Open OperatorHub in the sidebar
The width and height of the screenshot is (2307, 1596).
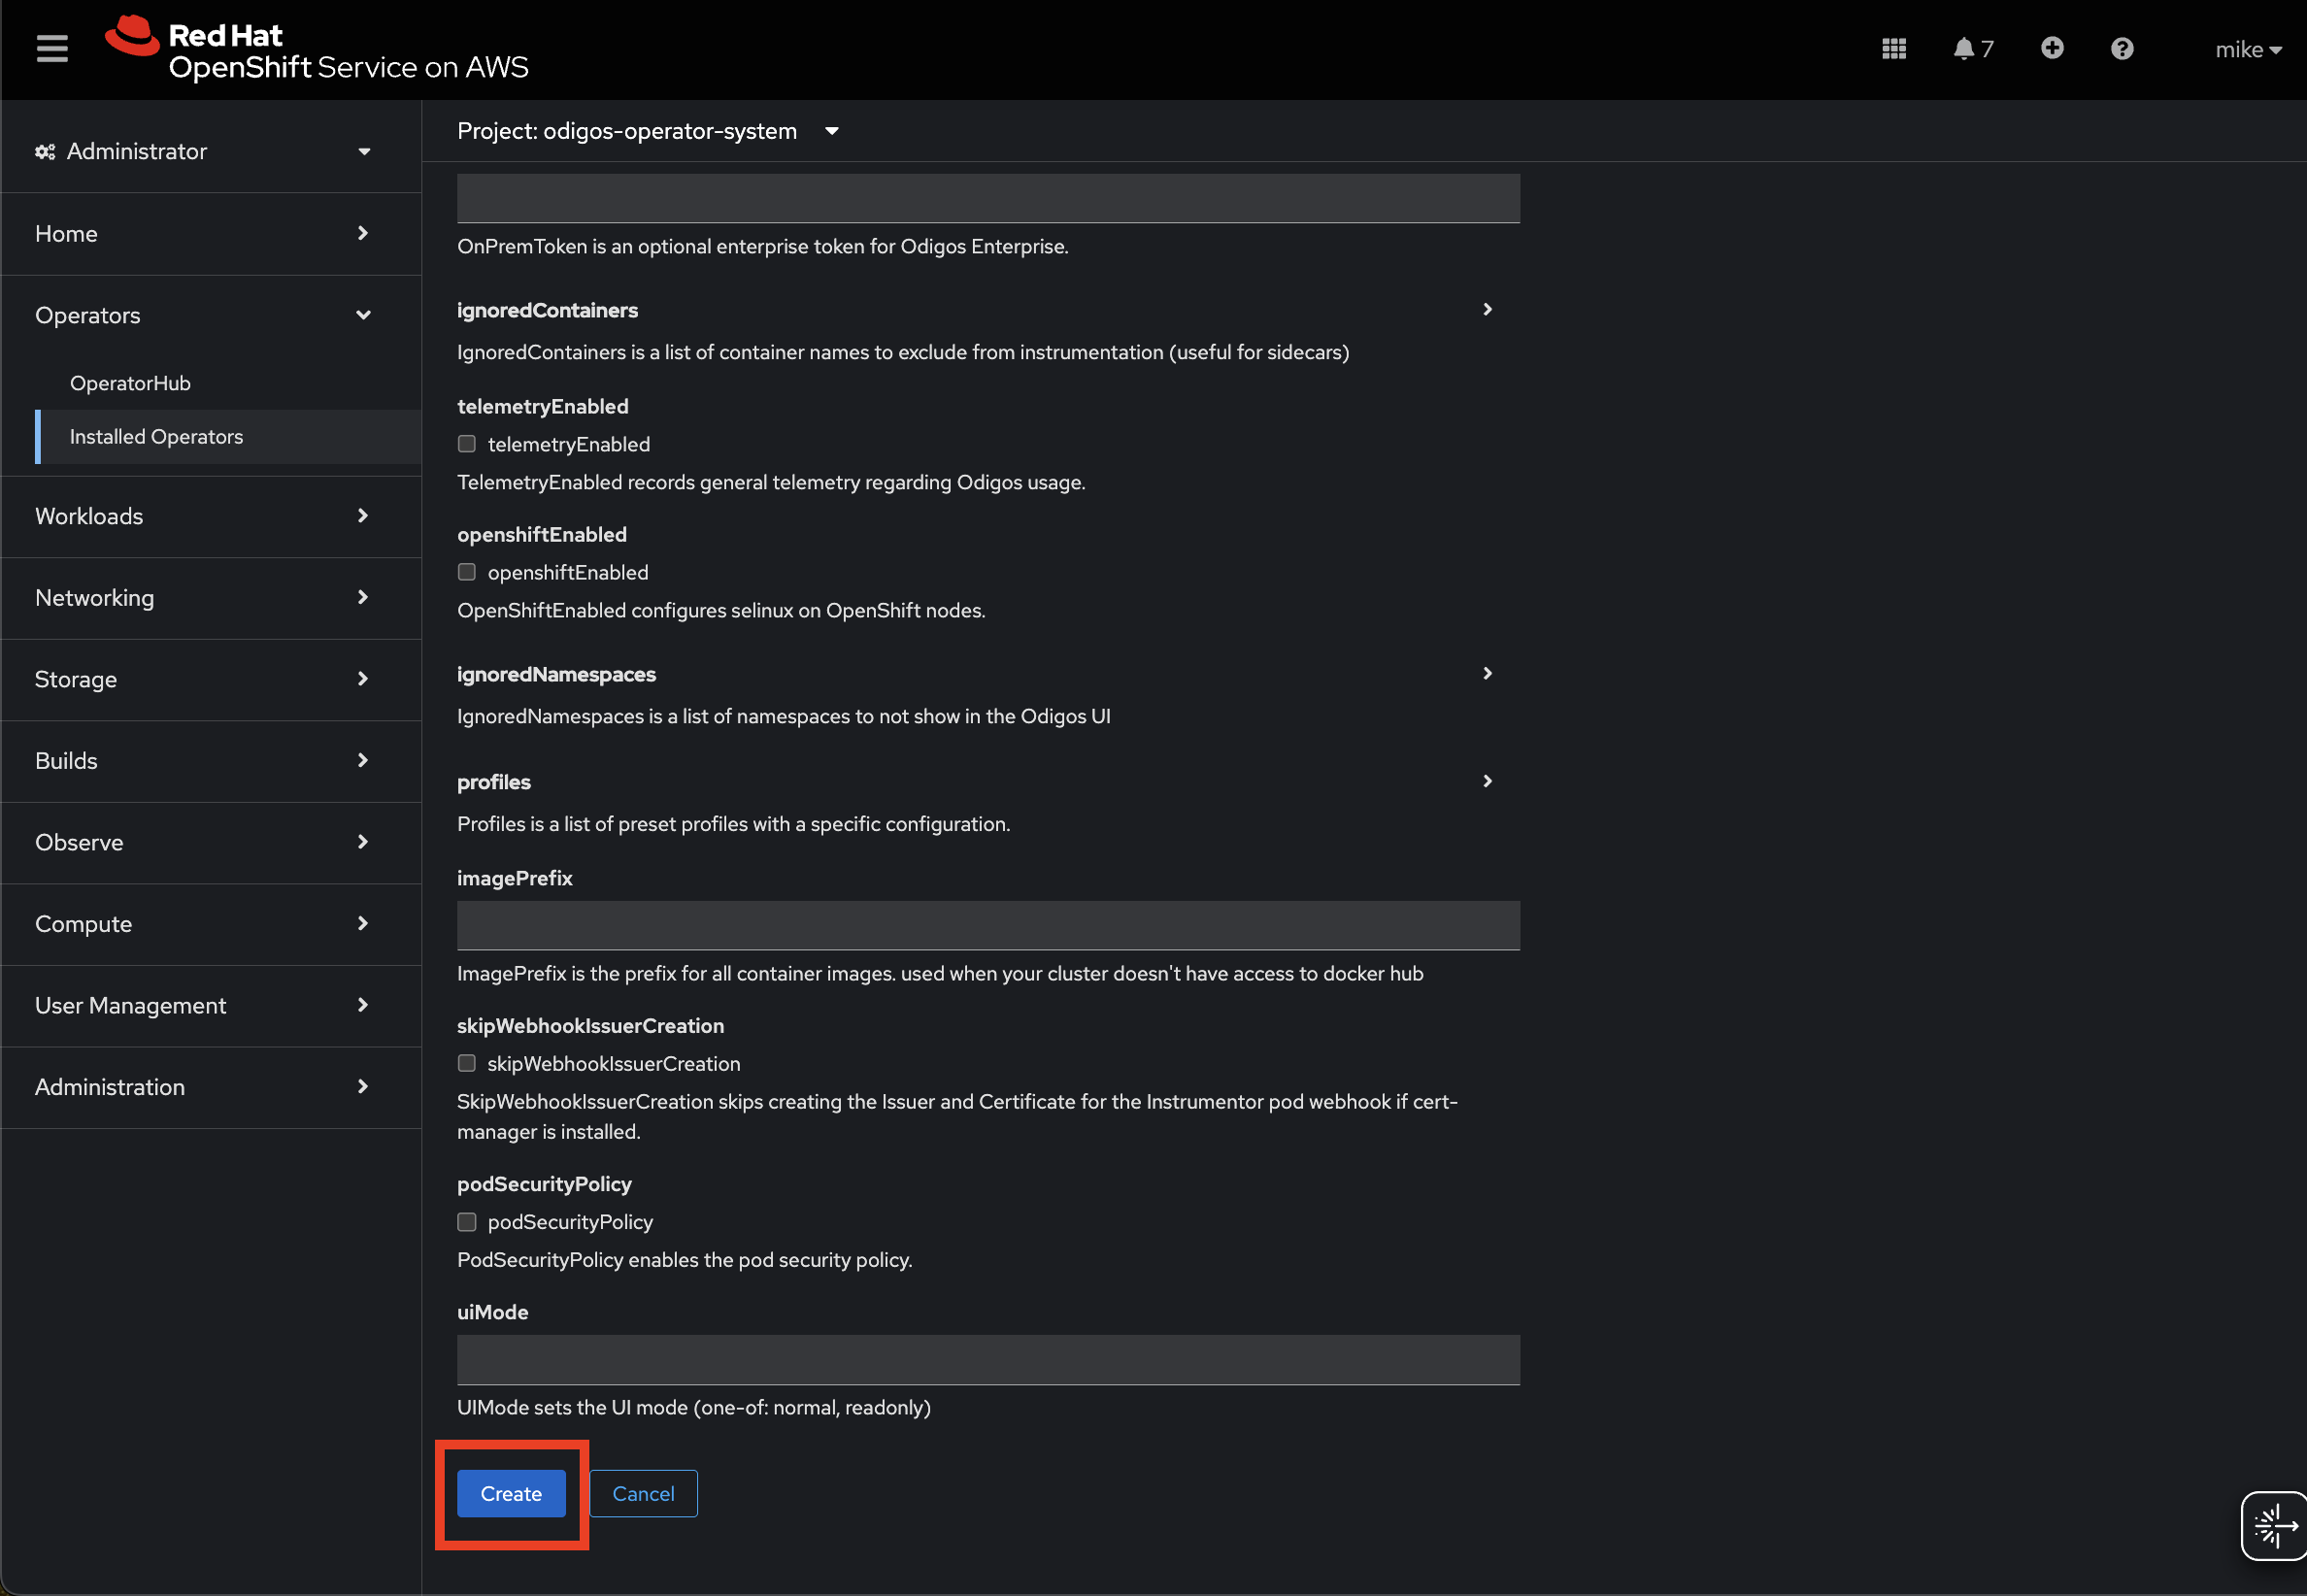130,383
